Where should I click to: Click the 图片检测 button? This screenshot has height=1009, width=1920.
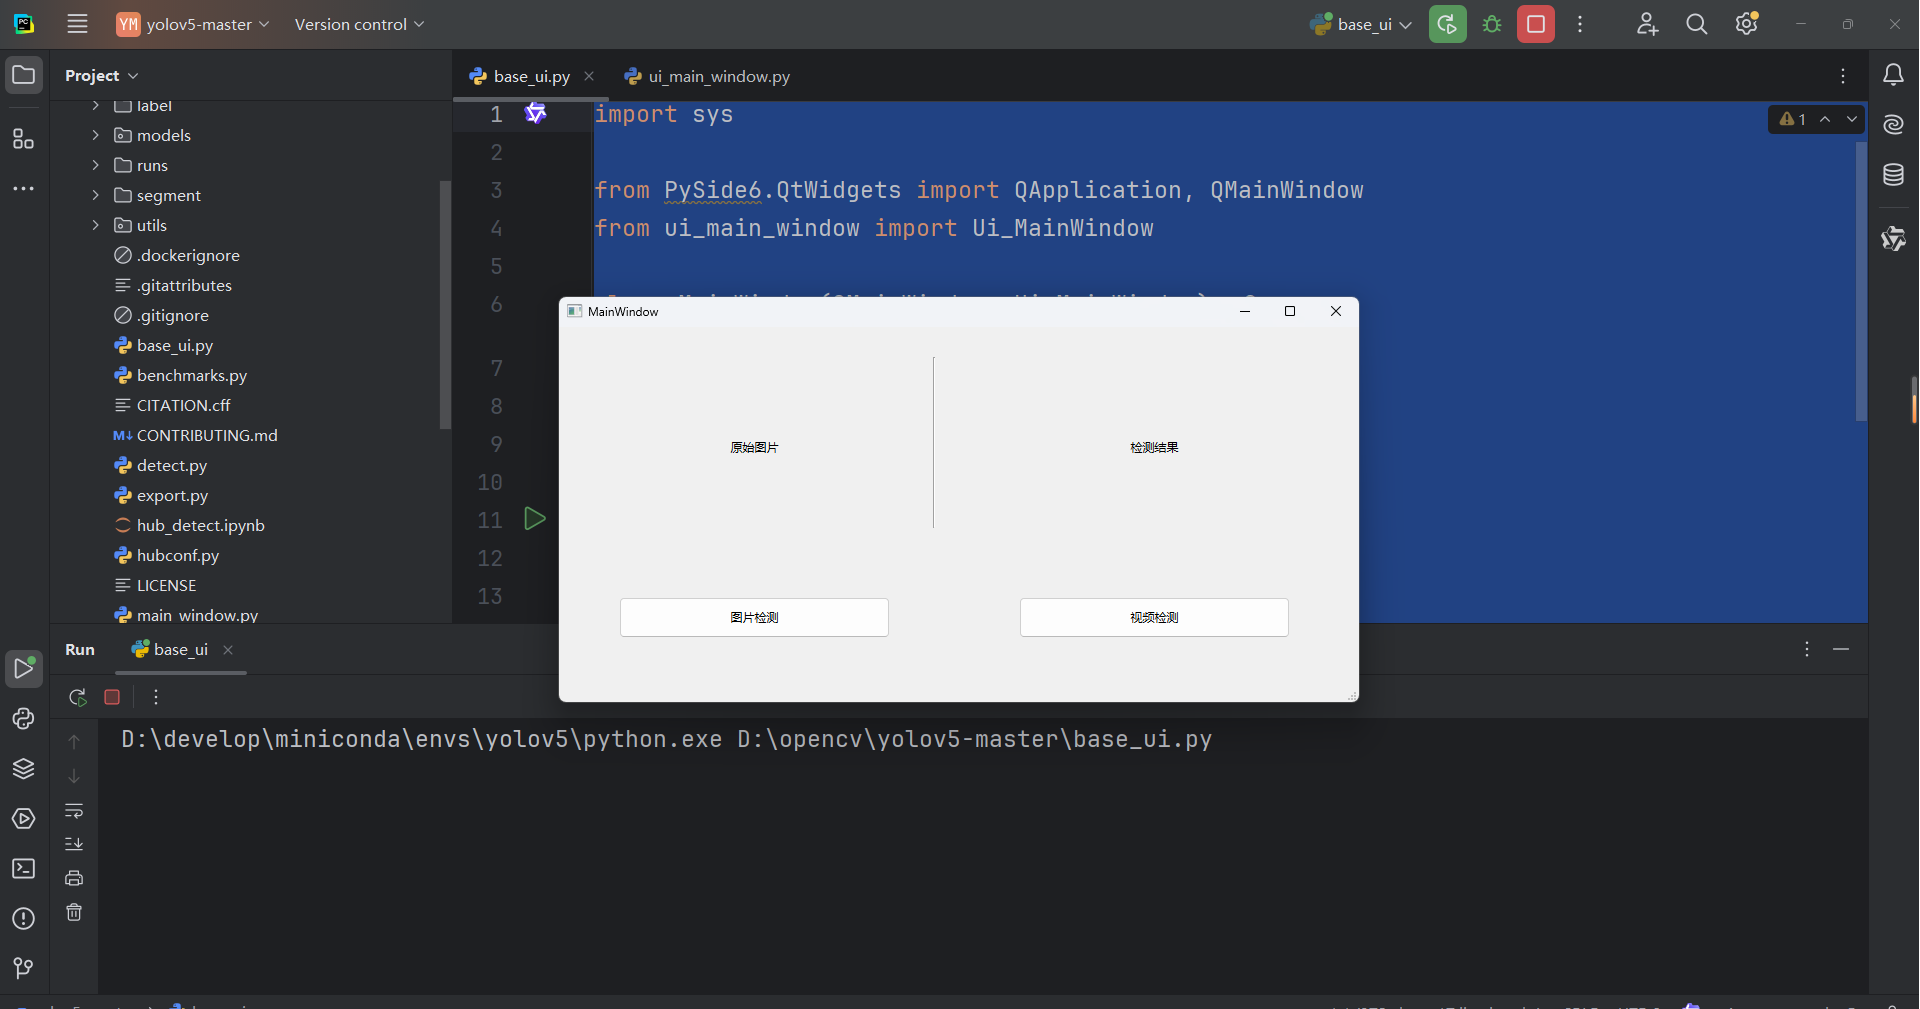[754, 617]
